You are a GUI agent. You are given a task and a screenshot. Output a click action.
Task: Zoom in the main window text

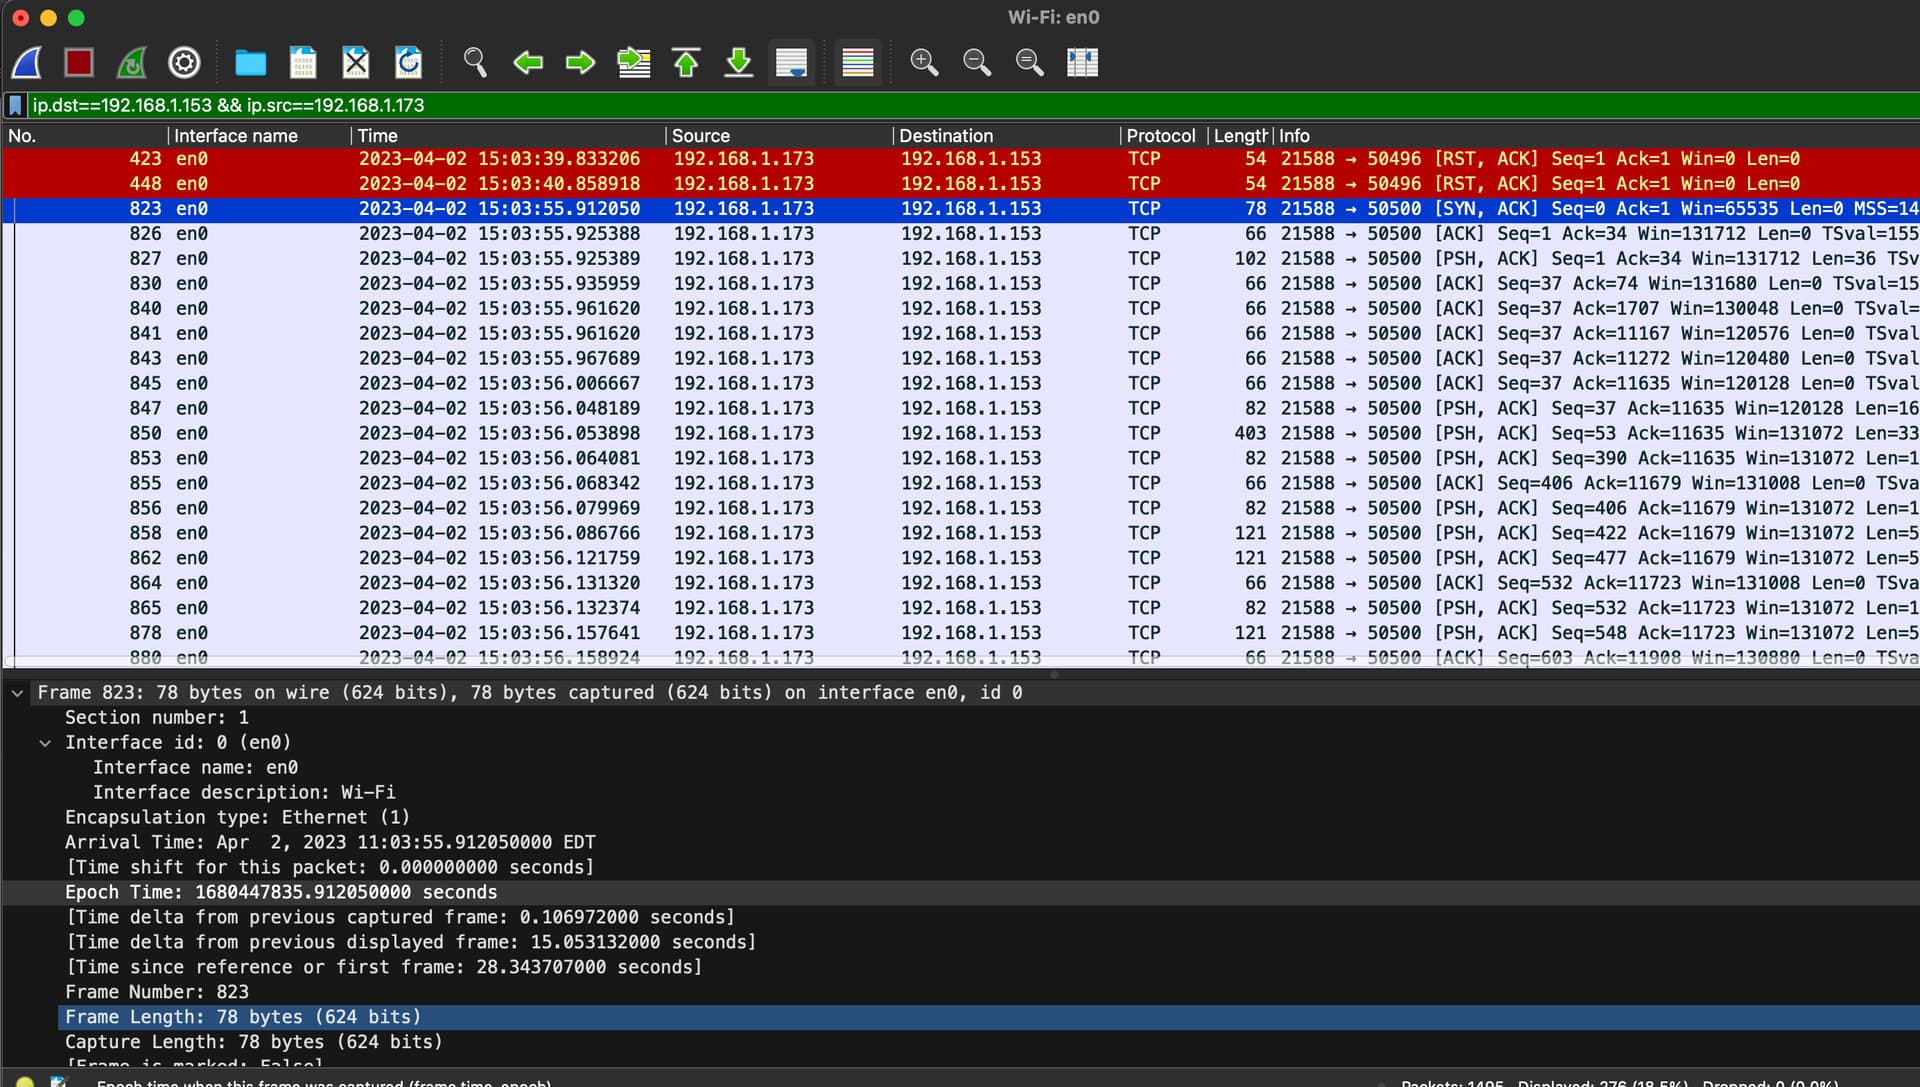coord(924,63)
